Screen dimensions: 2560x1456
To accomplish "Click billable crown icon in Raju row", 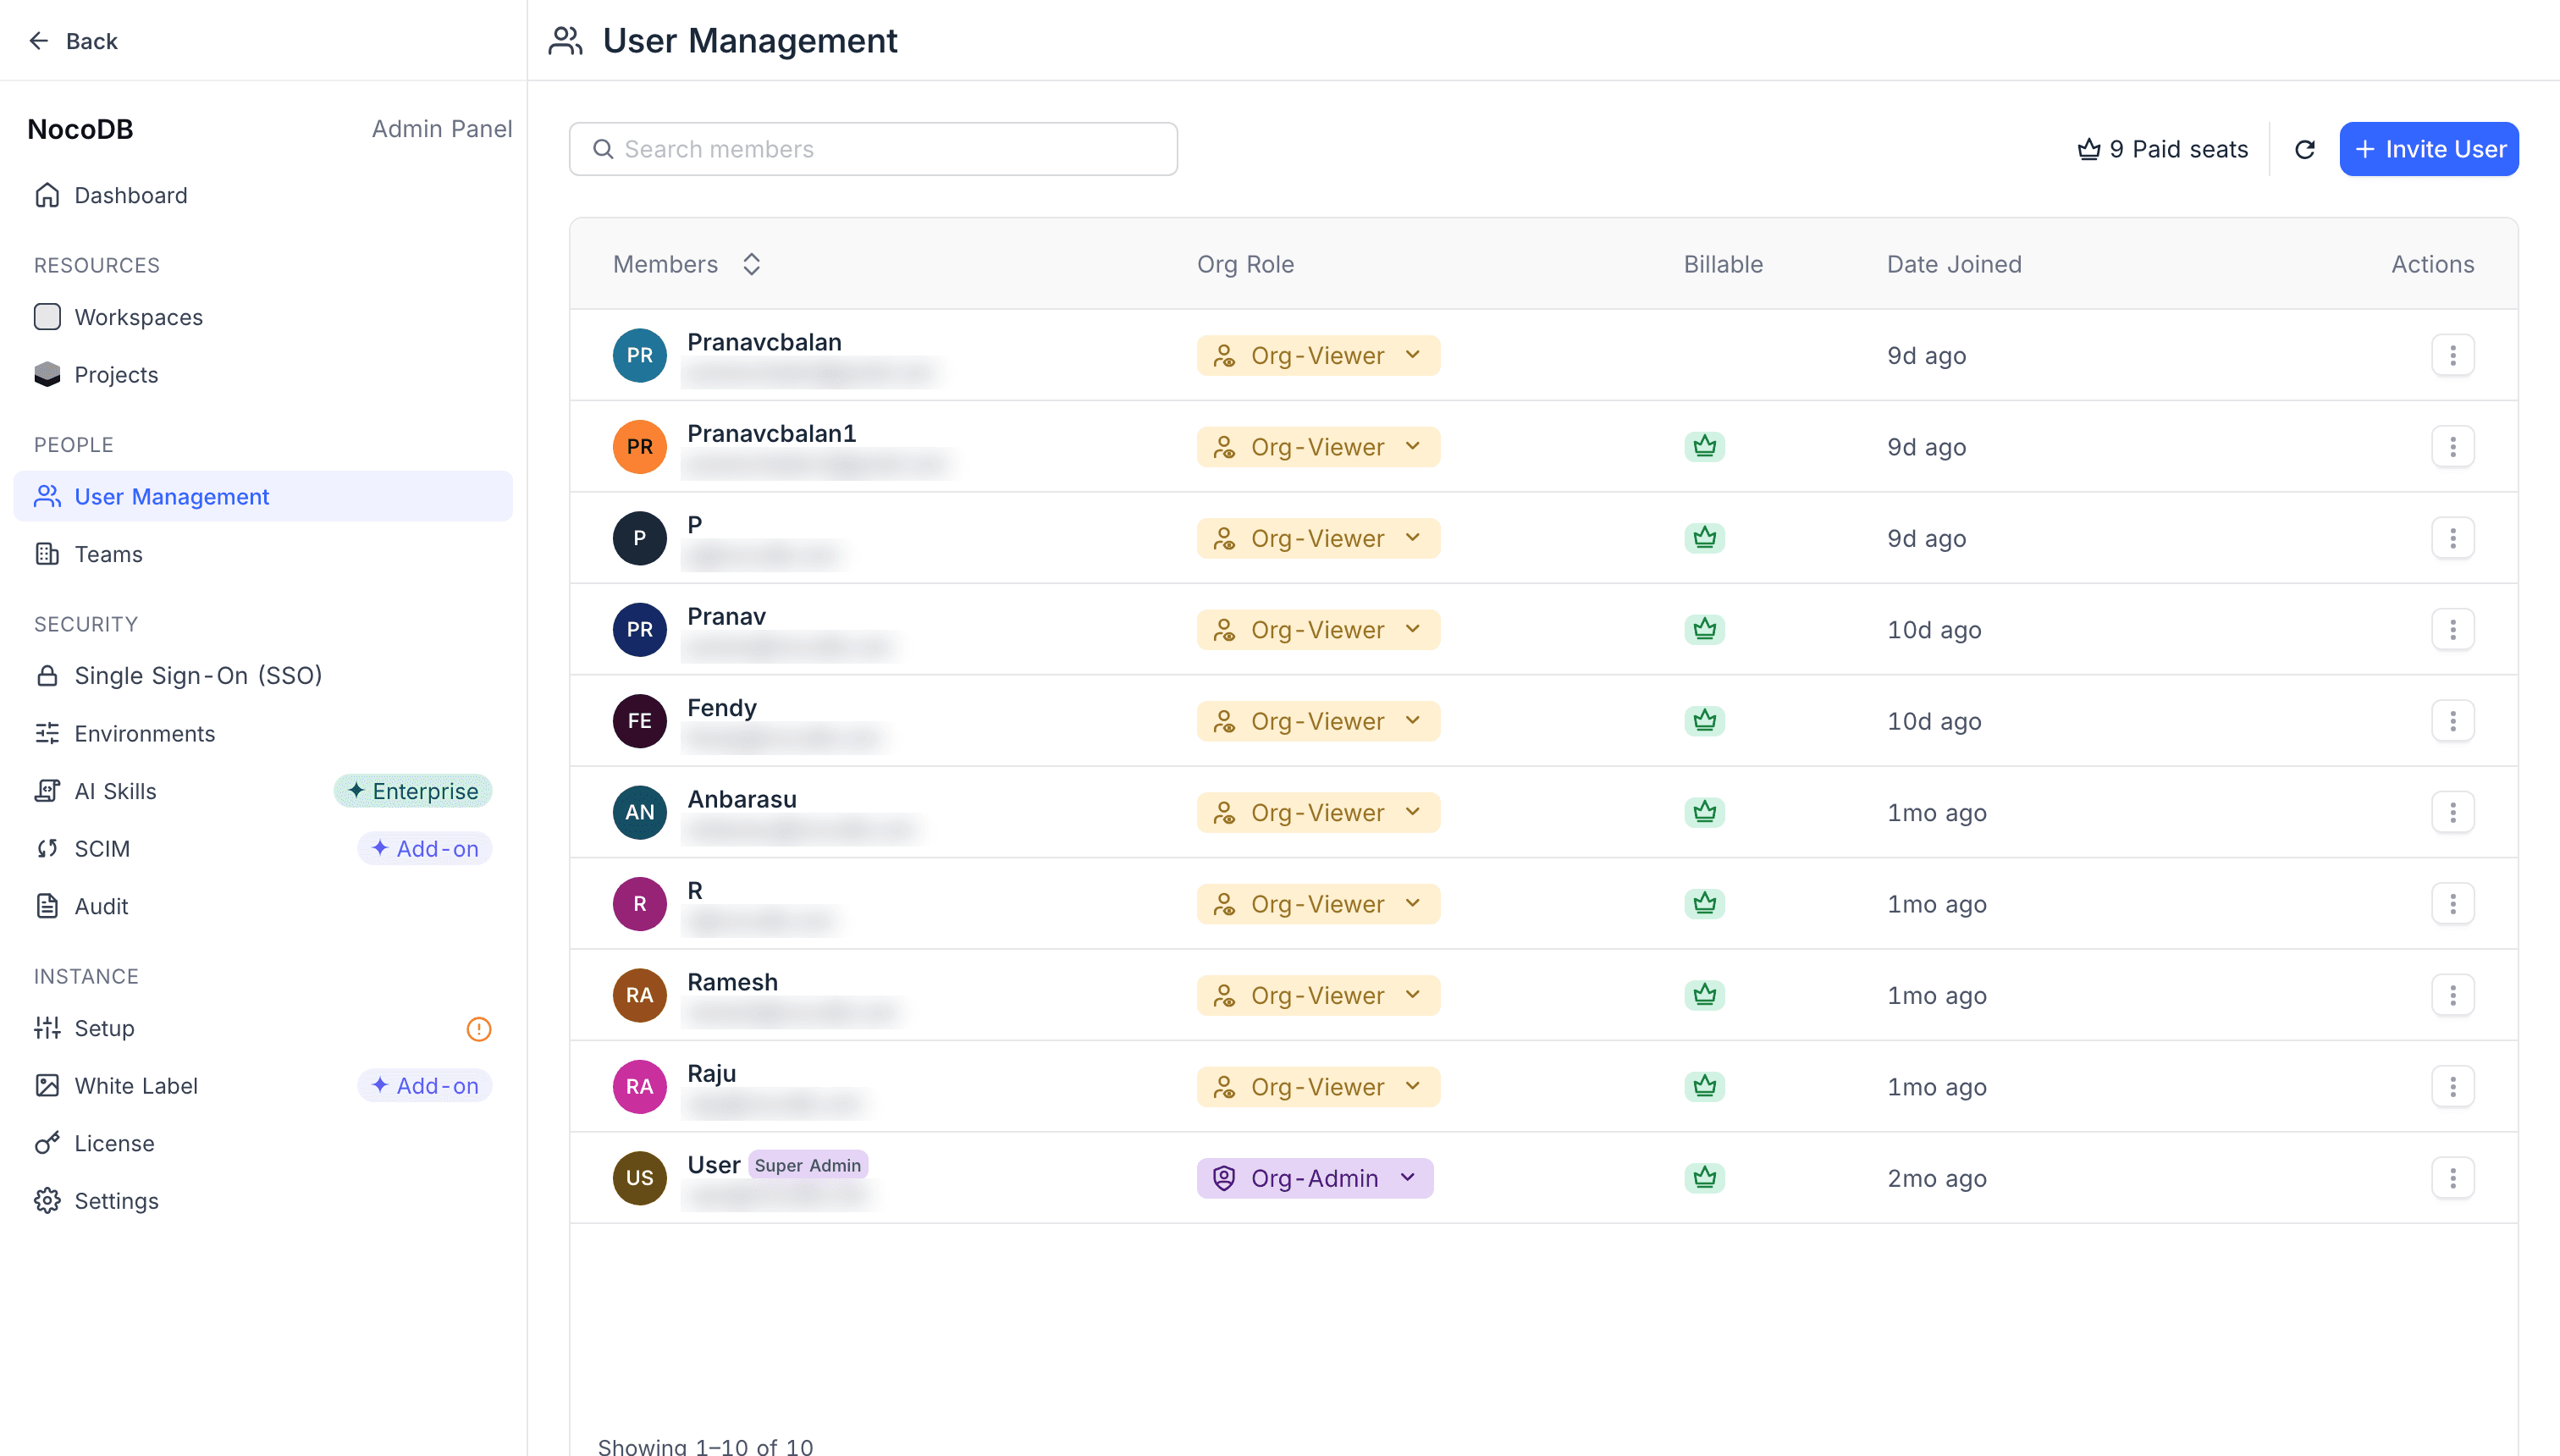I will click(x=1704, y=1086).
